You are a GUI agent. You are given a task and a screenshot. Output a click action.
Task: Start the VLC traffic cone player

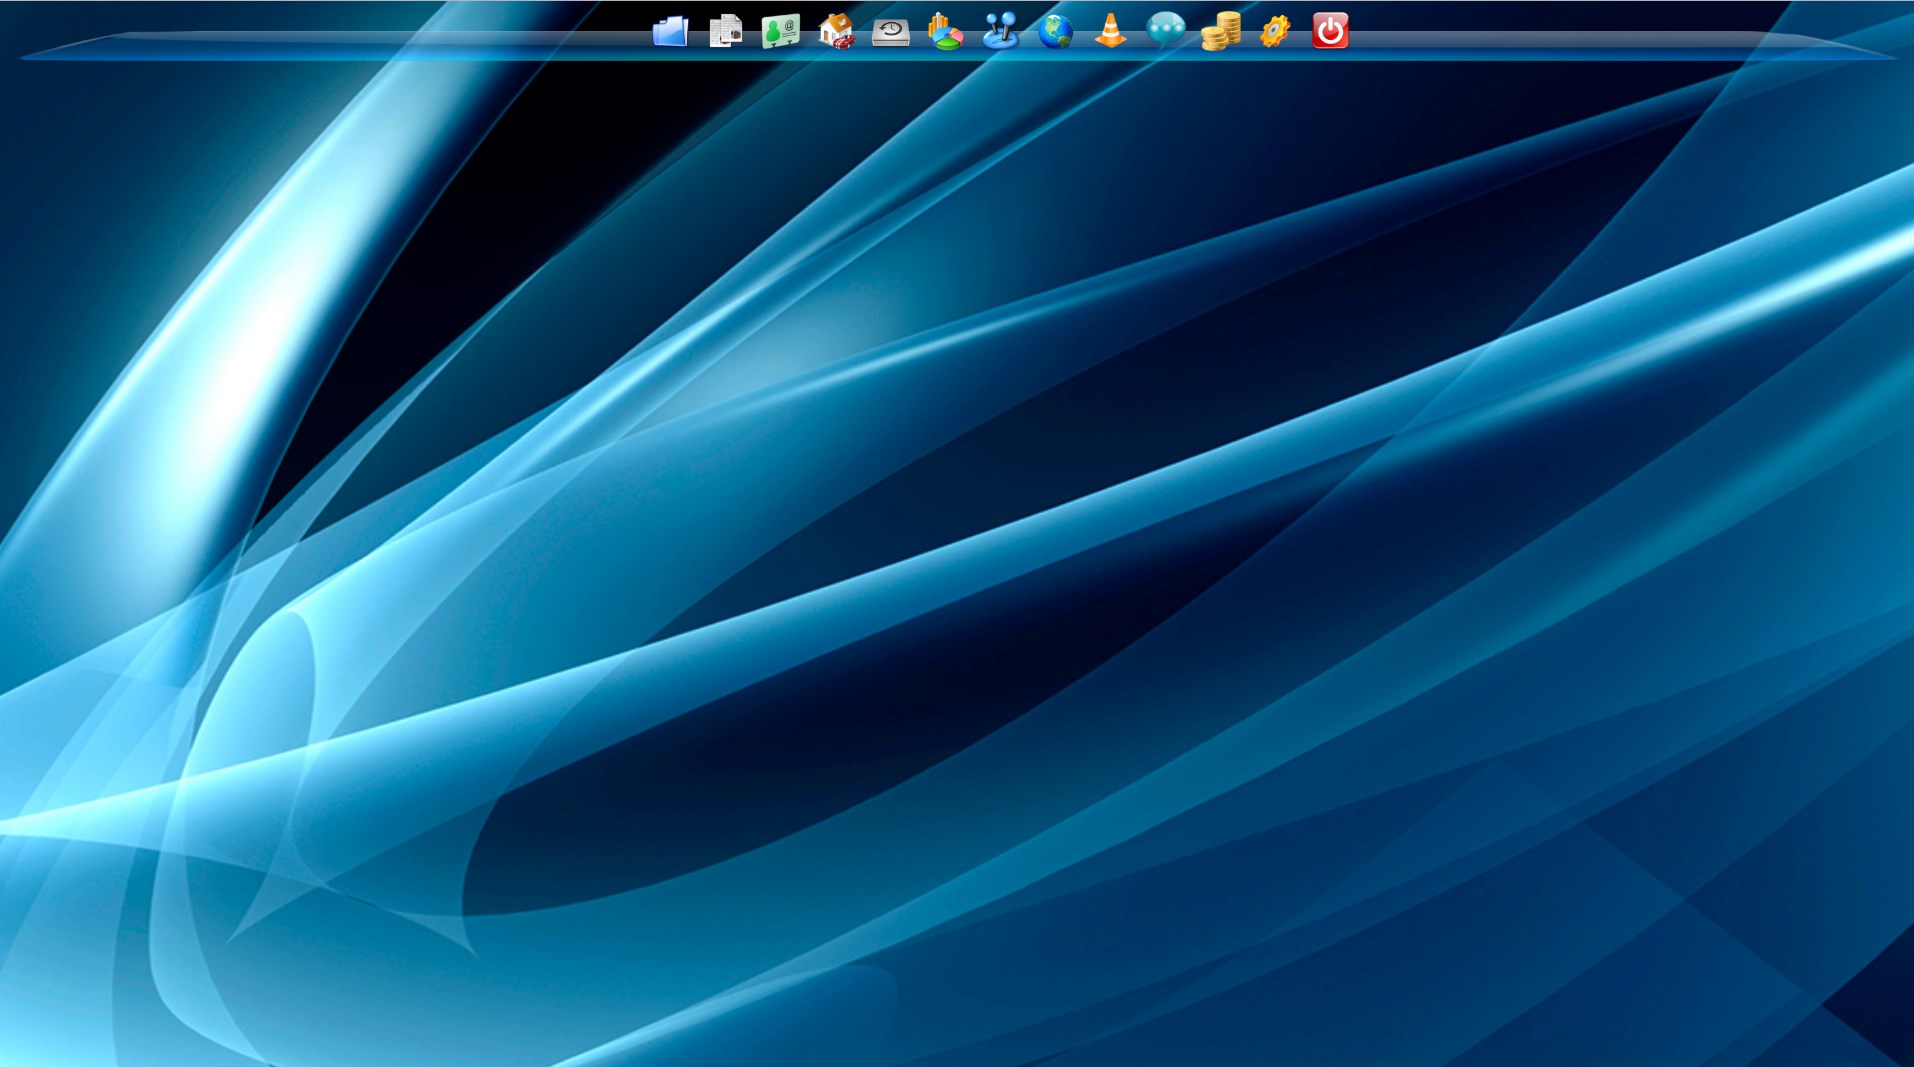click(x=1110, y=31)
